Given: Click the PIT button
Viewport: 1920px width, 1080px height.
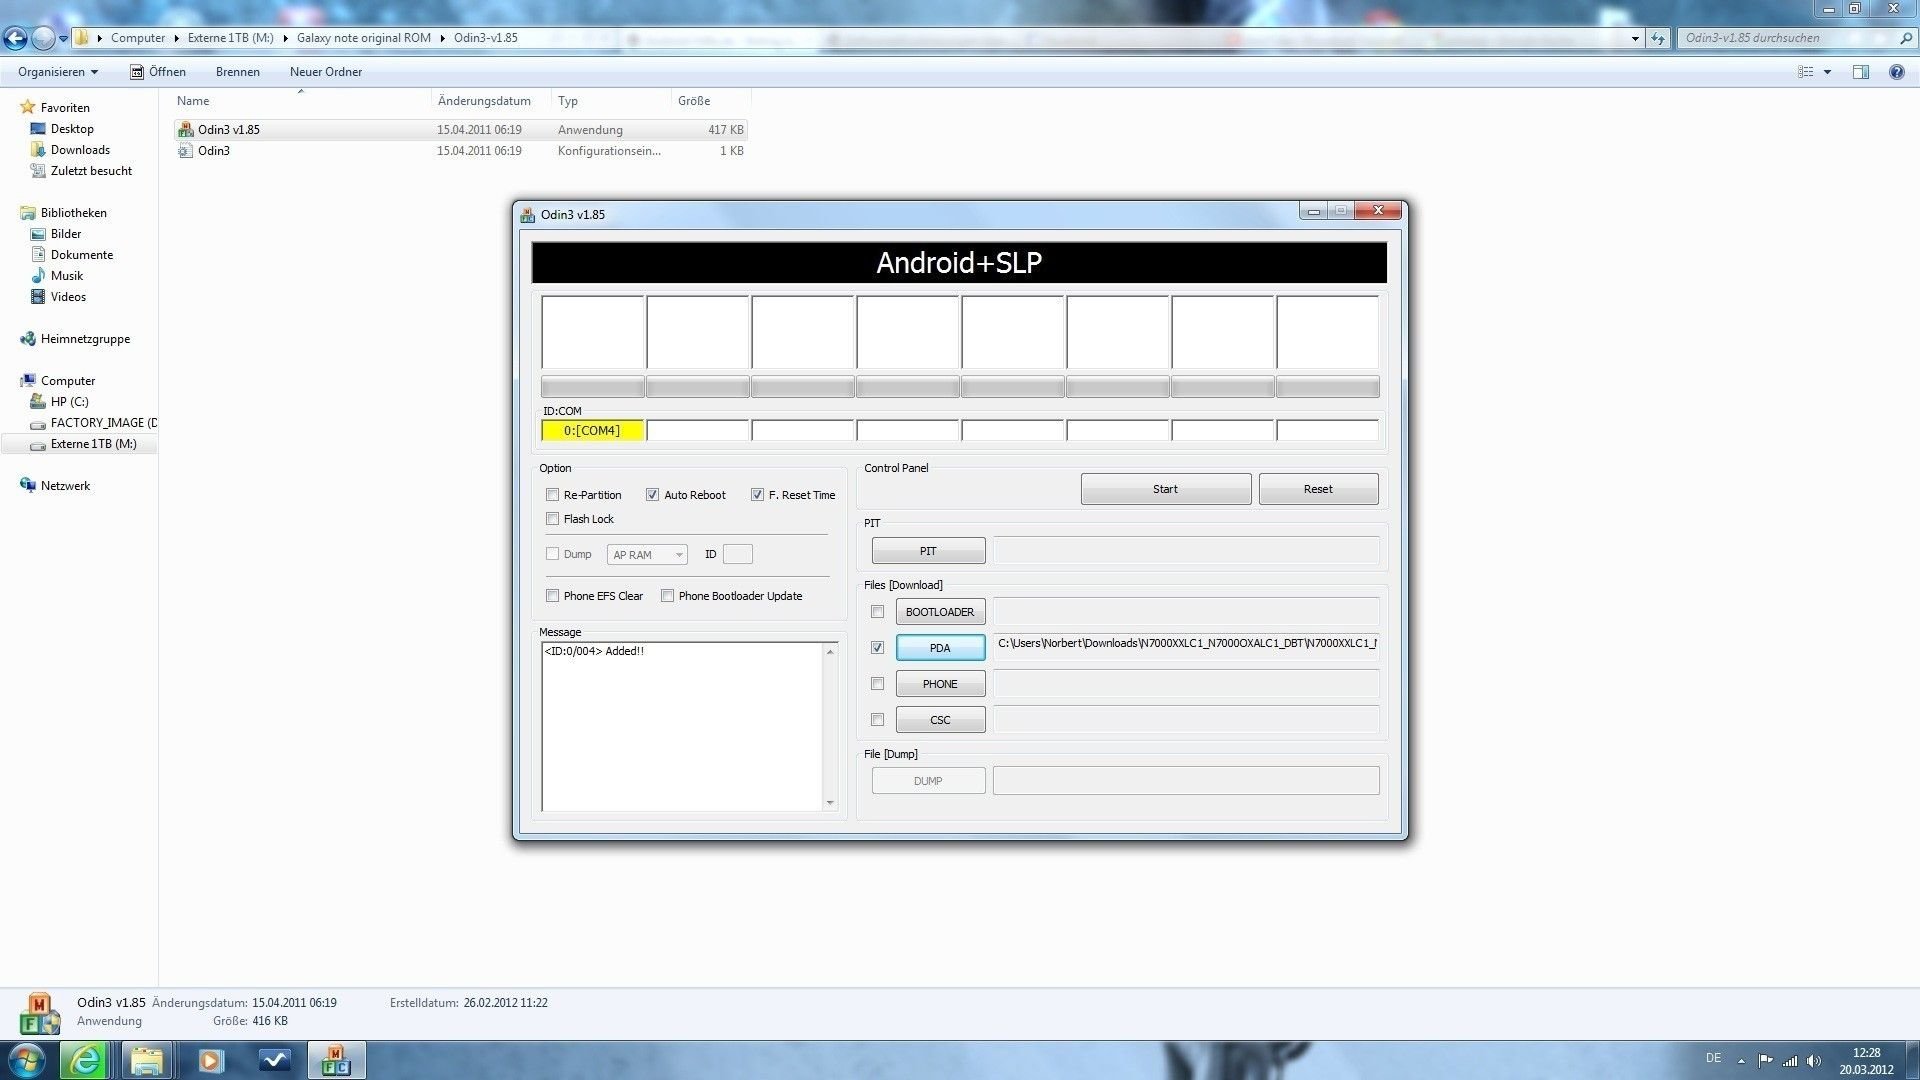Looking at the screenshot, I should (928, 551).
